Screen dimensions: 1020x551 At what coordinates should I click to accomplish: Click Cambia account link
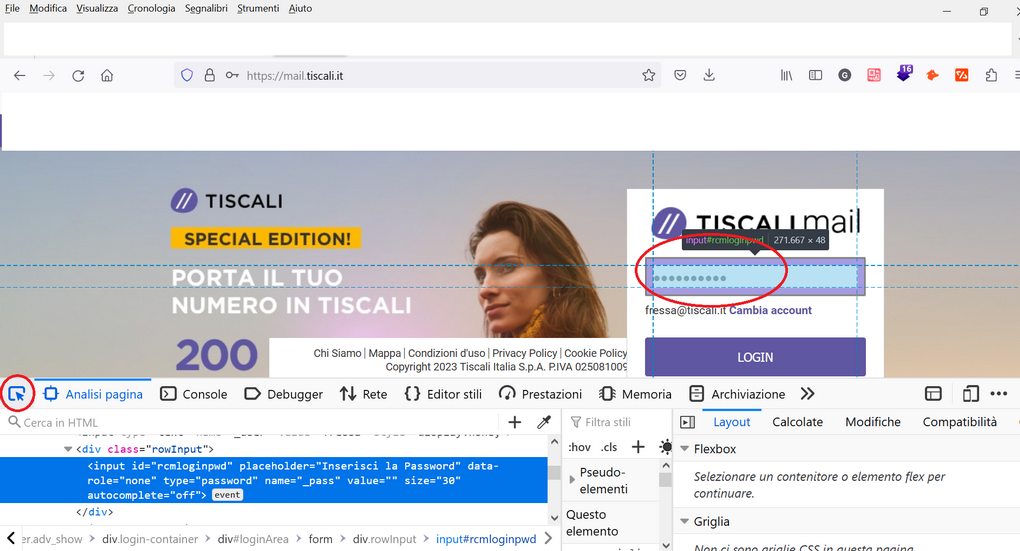pyautogui.click(x=770, y=310)
